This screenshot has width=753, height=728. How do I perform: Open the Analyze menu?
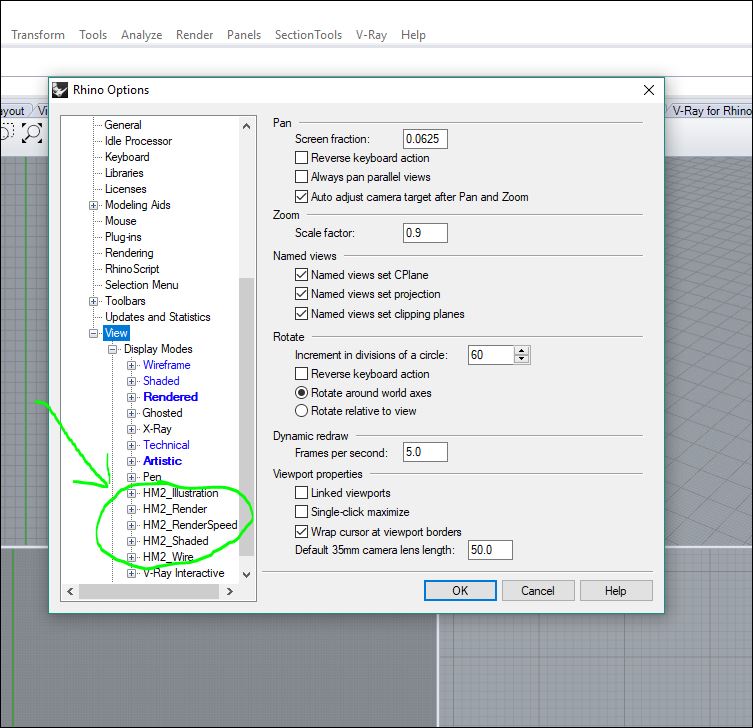(x=142, y=35)
